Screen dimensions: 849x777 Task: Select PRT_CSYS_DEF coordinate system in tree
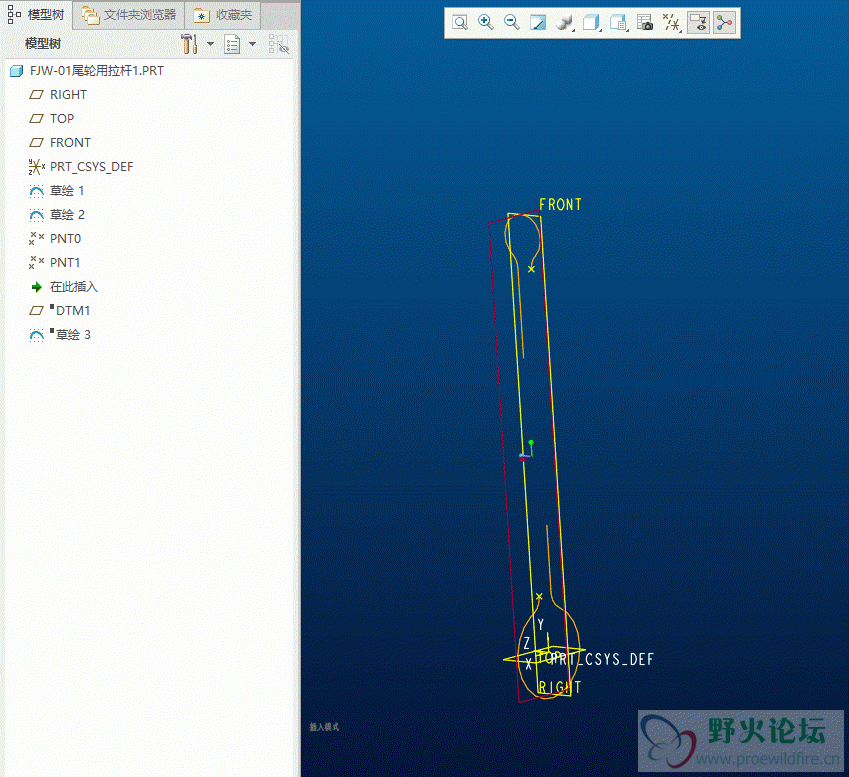91,167
